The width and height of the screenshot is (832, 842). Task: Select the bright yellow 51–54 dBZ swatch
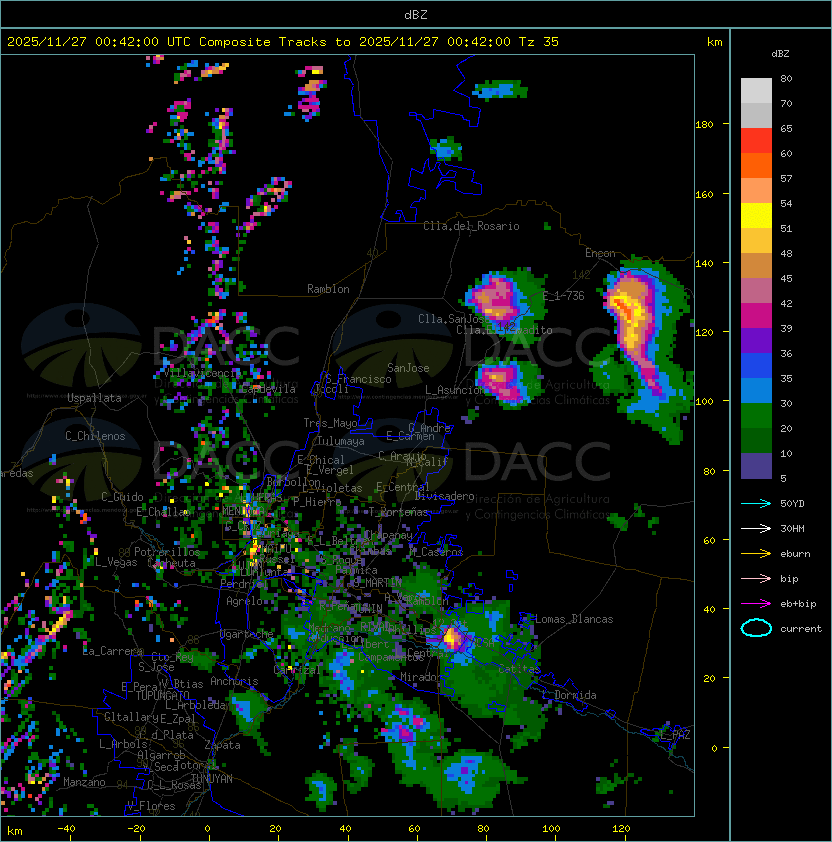[756, 216]
